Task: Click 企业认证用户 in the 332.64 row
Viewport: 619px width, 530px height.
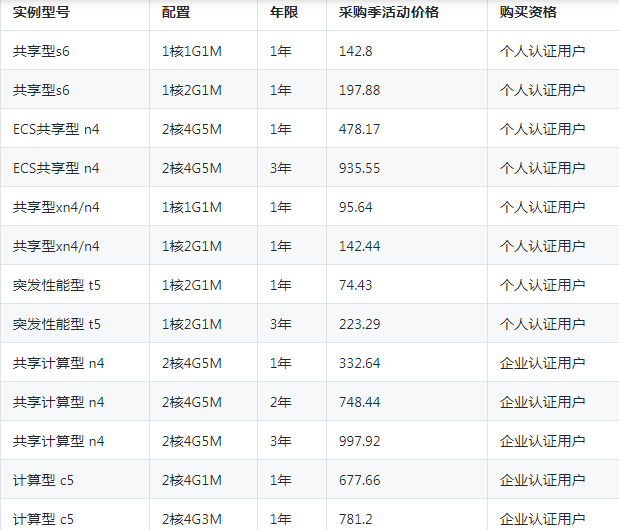Action: pyautogui.click(x=542, y=363)
